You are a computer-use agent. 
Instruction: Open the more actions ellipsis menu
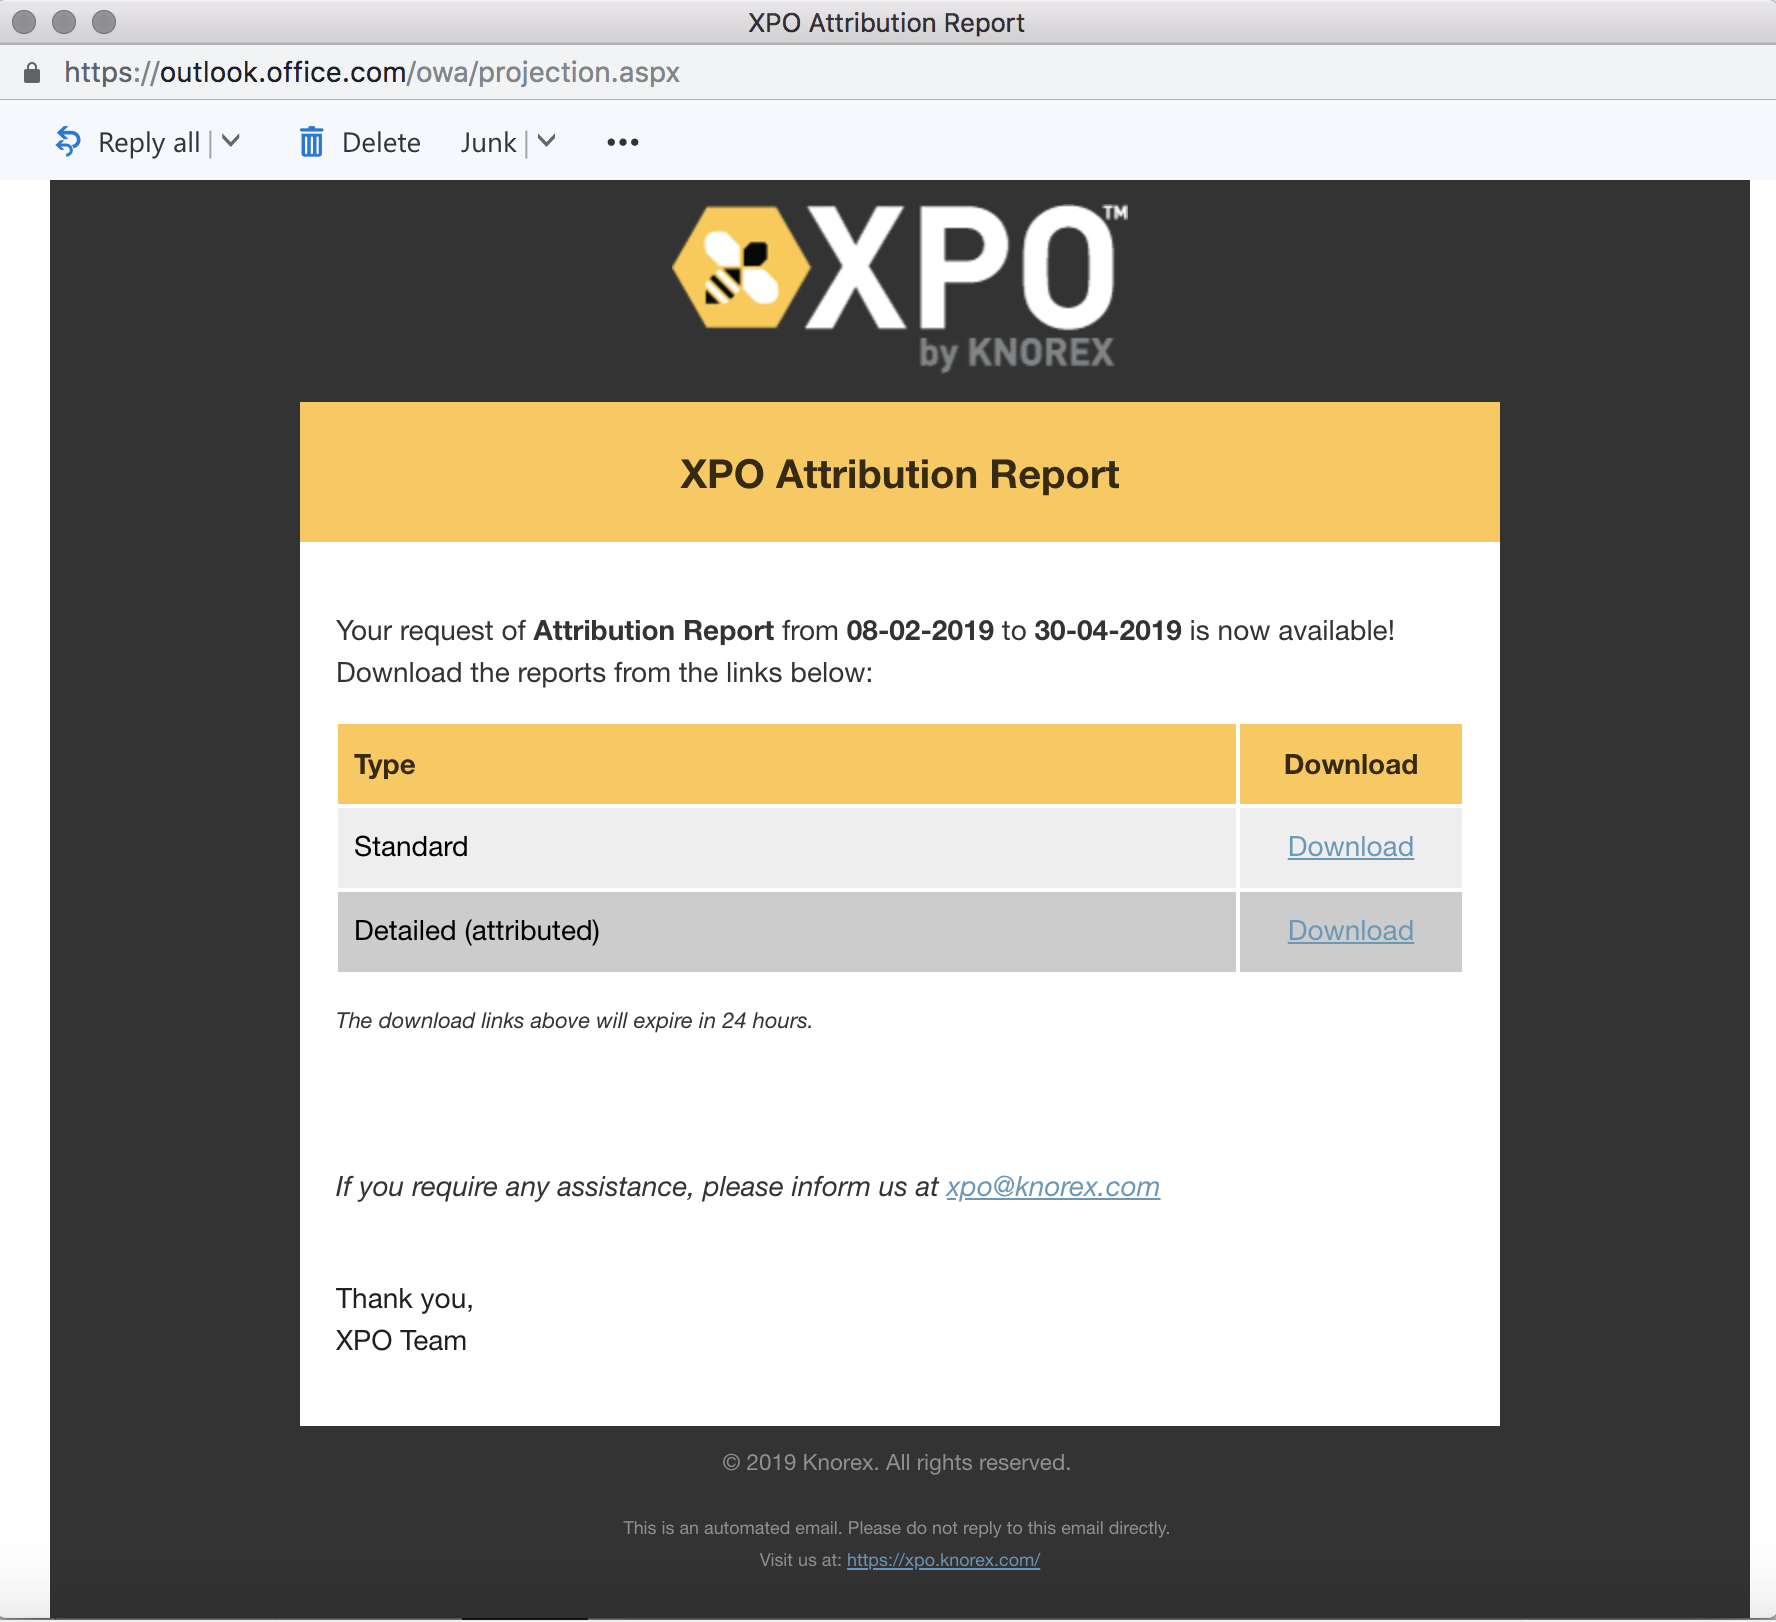click(622, 142)
